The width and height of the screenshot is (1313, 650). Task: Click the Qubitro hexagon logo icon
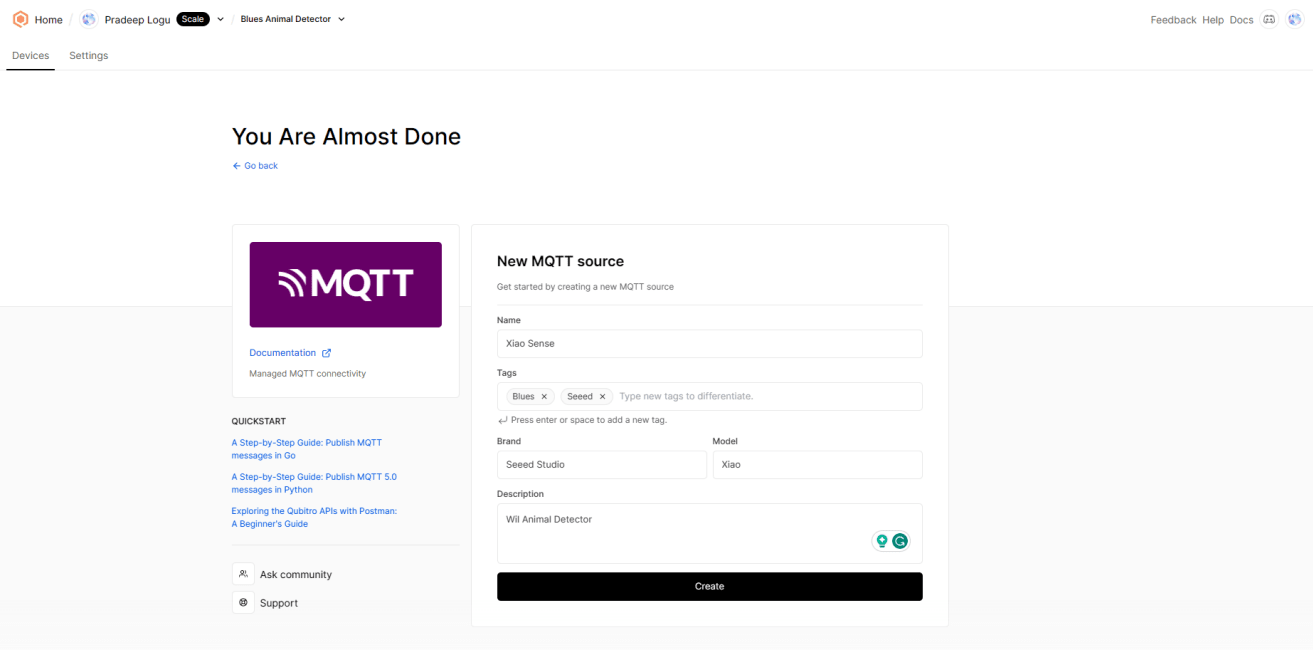tap(20, 19)
